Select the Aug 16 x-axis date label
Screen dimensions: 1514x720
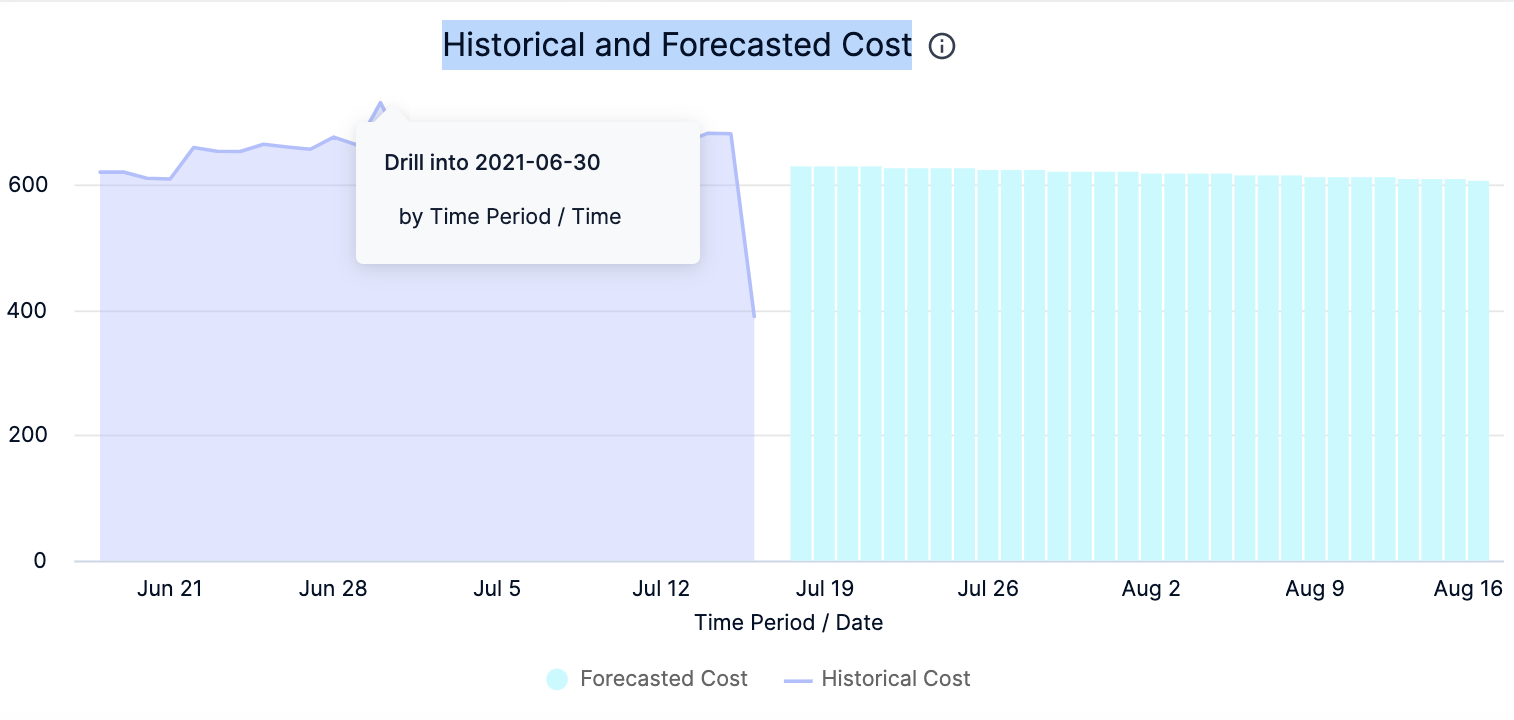(x=1468, y=589)
